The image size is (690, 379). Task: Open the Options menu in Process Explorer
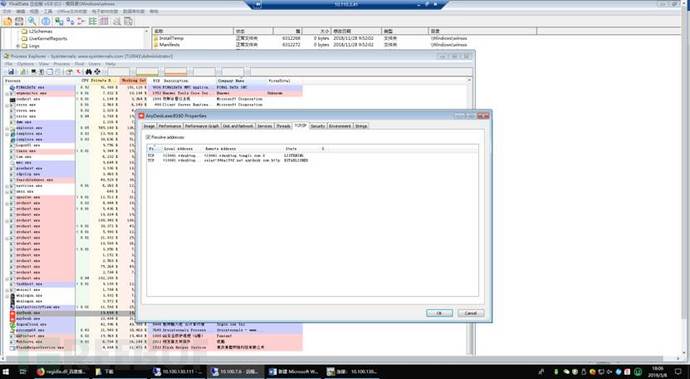pos(26,64)
